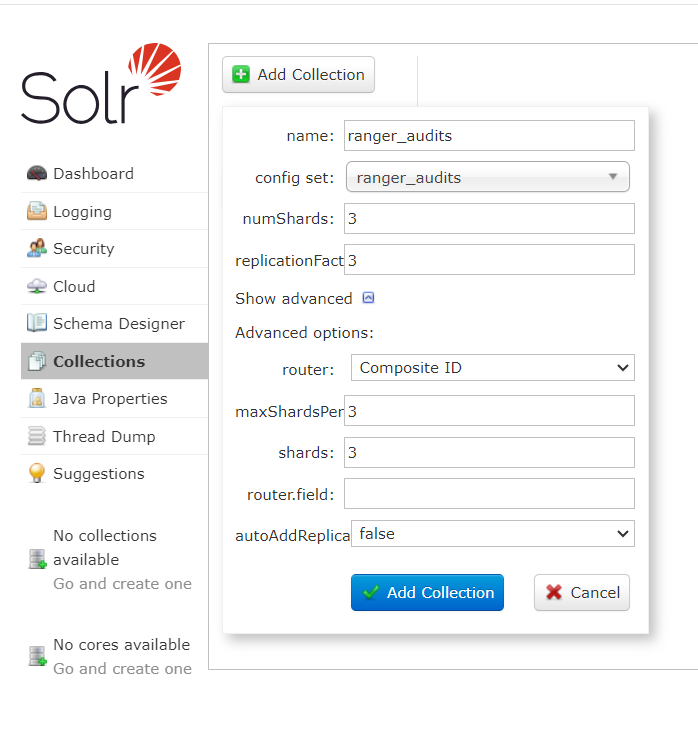This screenshot has width=698, height=754.
Task: Open the config set dropdown
Action: pyautogui.click(x=487, y=177)
